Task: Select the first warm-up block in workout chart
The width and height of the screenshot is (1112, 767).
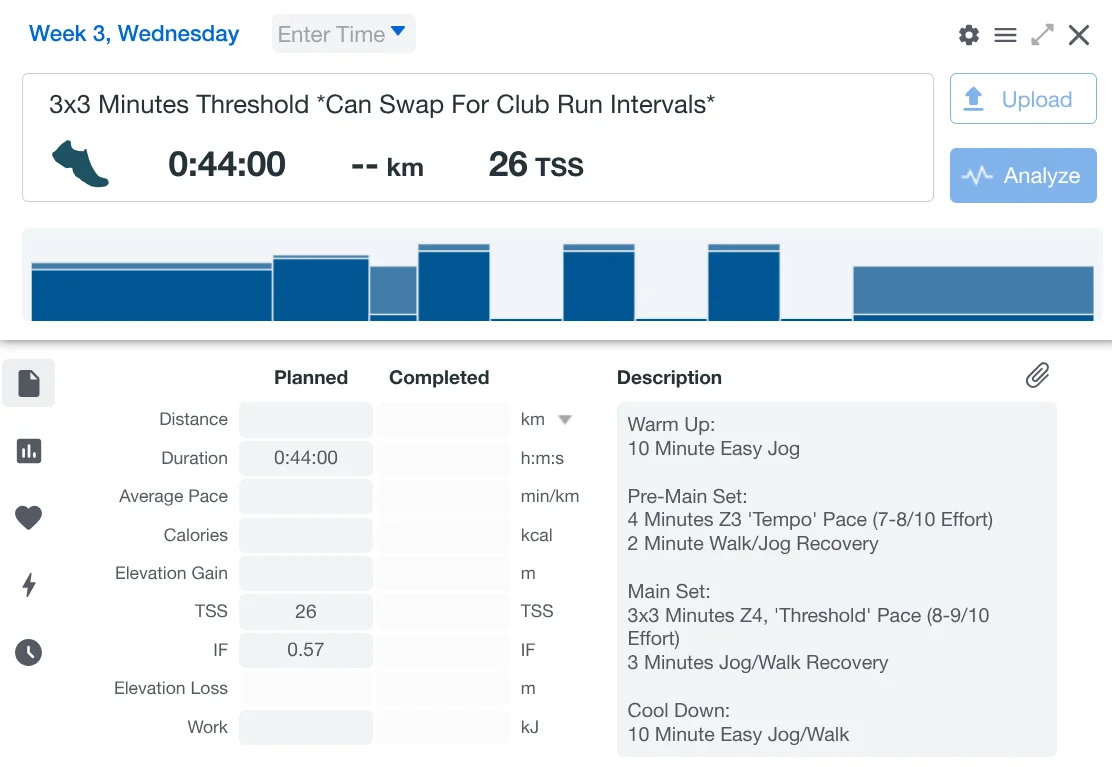Action: click(x=151, y=293)
